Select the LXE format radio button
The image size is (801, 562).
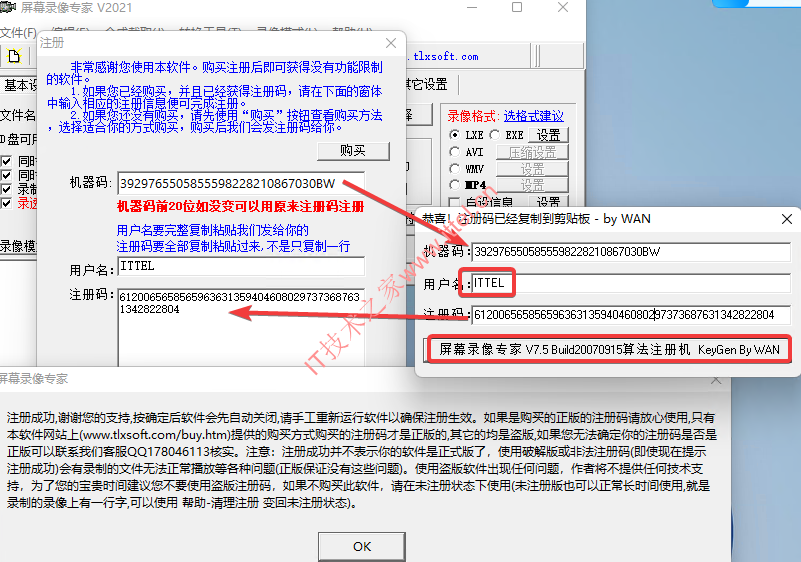(x=454, y=135)
